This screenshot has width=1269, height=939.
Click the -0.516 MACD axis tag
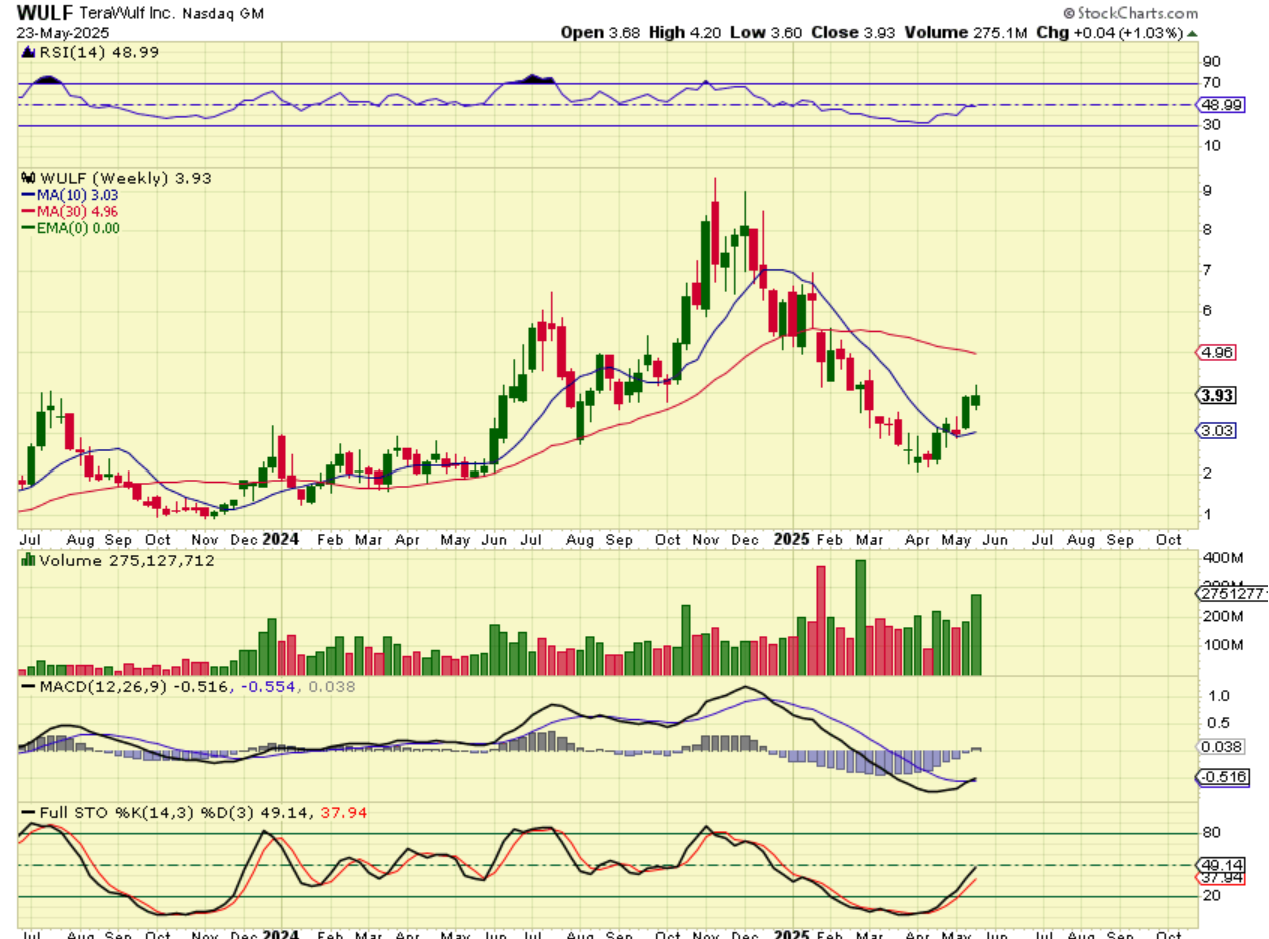tap(1223, 777)
